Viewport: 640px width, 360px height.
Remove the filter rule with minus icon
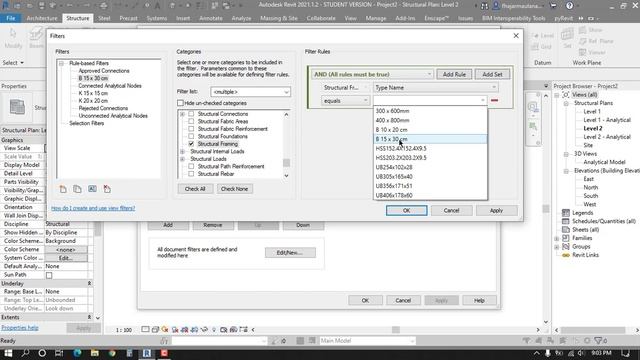pyautogui.click(x=494, y=100)
